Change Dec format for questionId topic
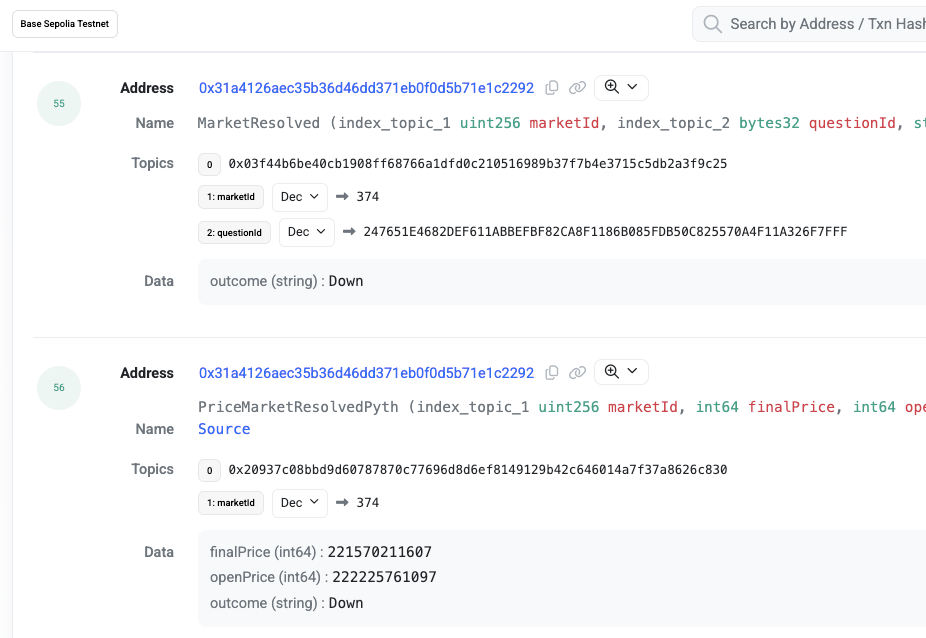 [x=307, y=232]
